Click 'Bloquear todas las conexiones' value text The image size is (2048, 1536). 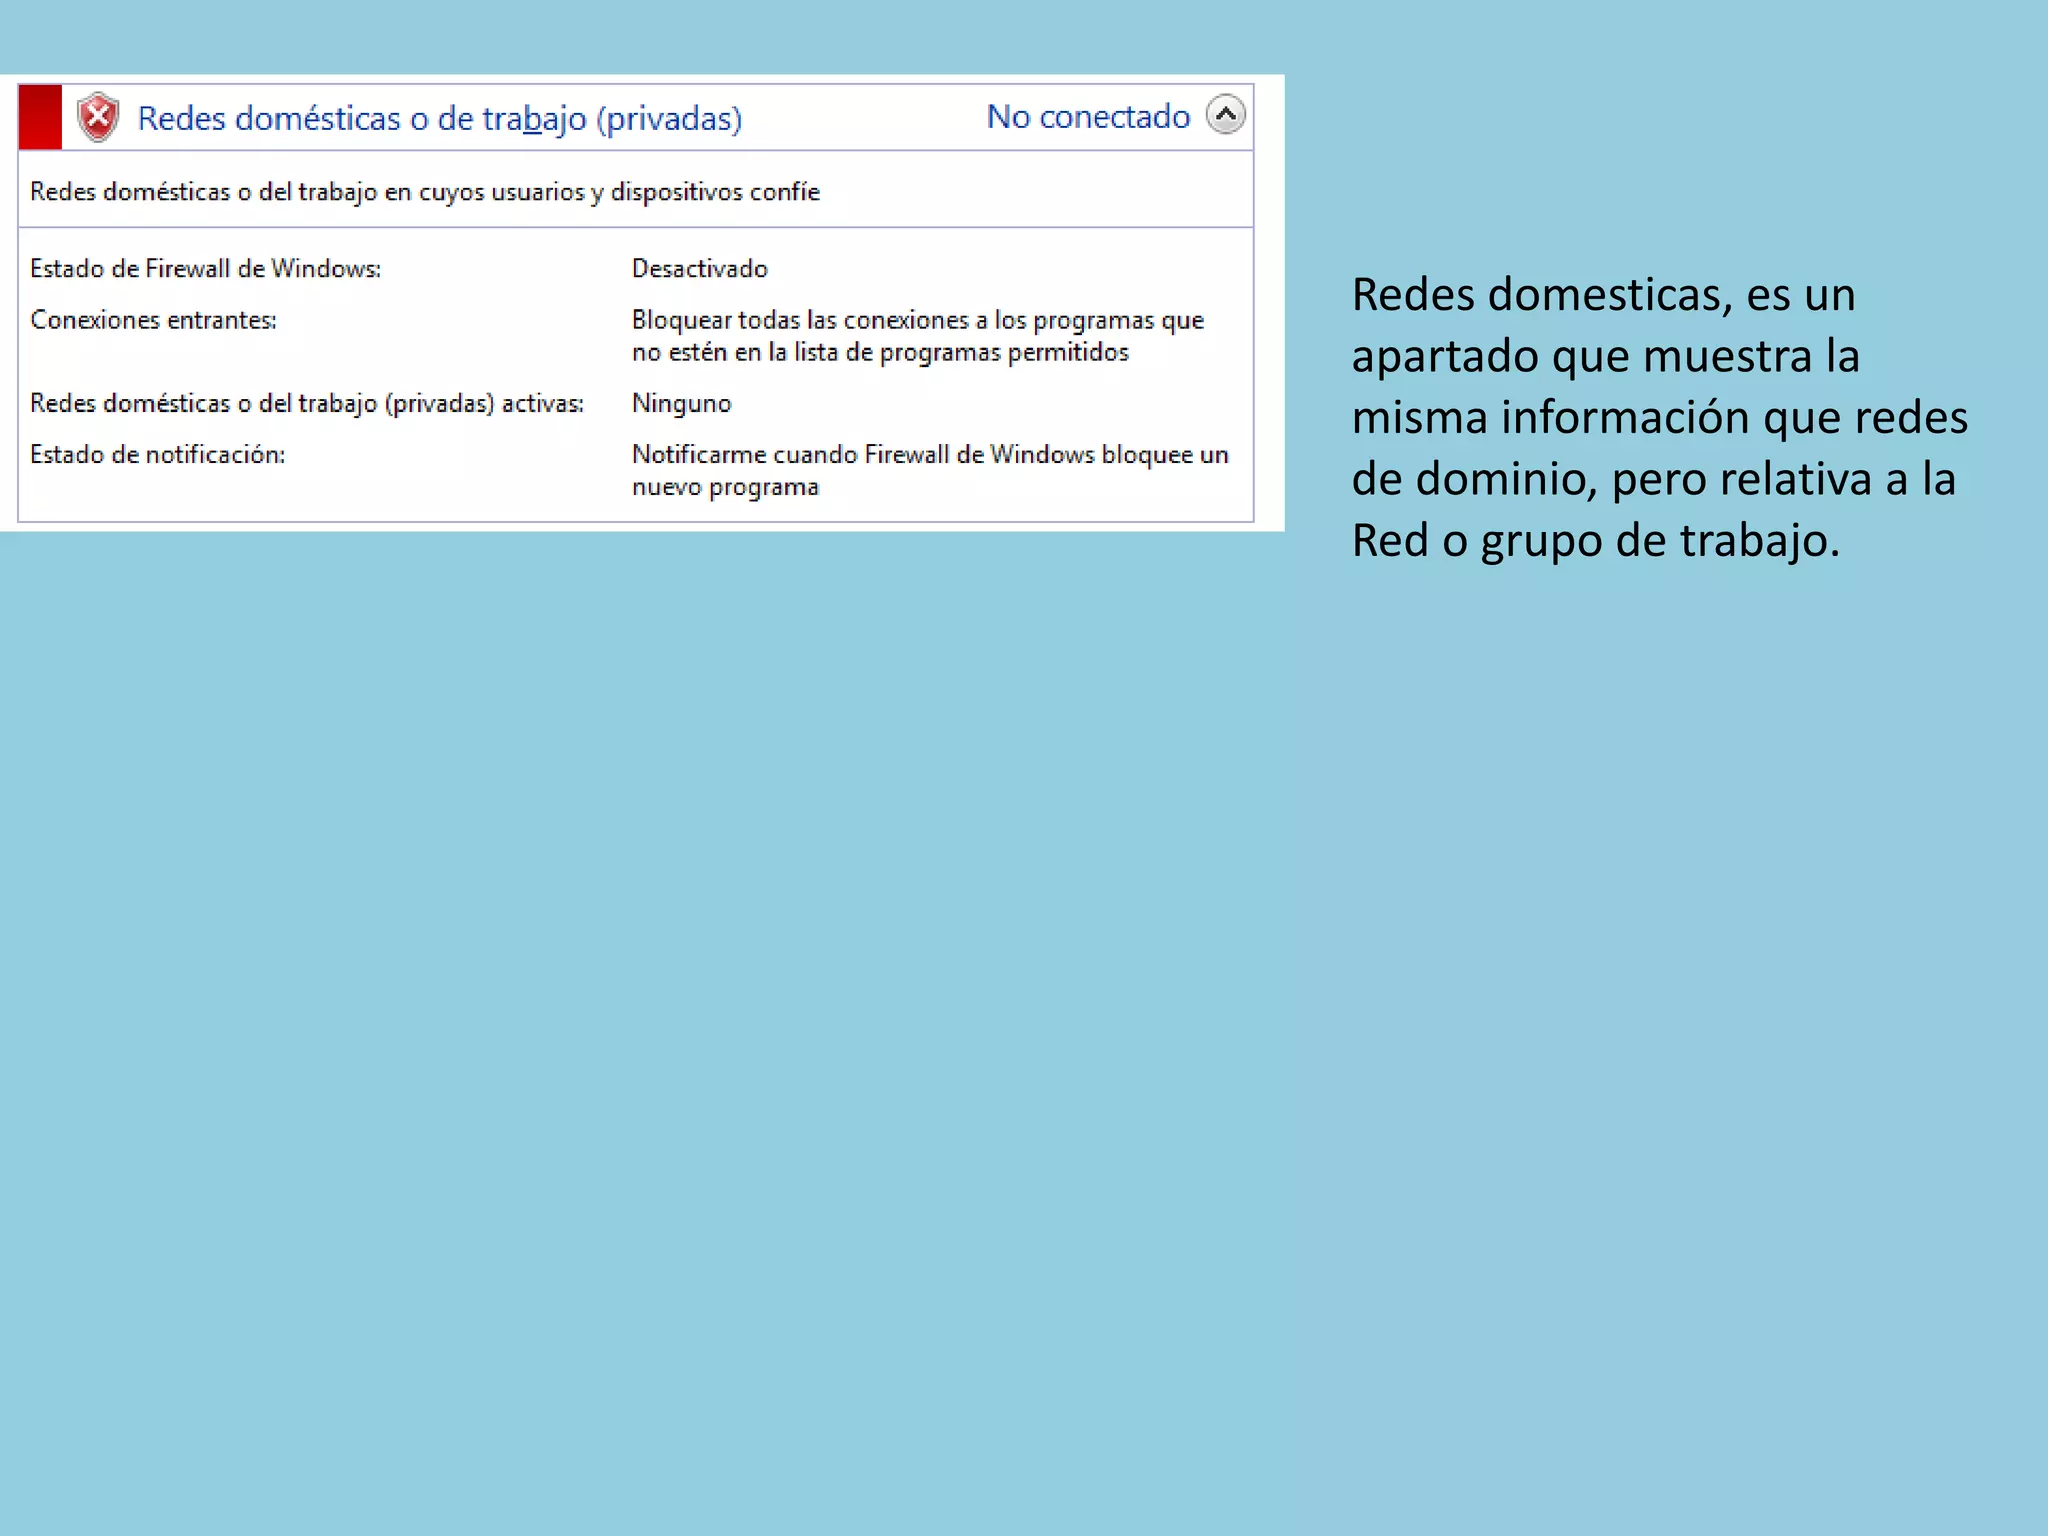pyautogui.click(x=918, y=336)
